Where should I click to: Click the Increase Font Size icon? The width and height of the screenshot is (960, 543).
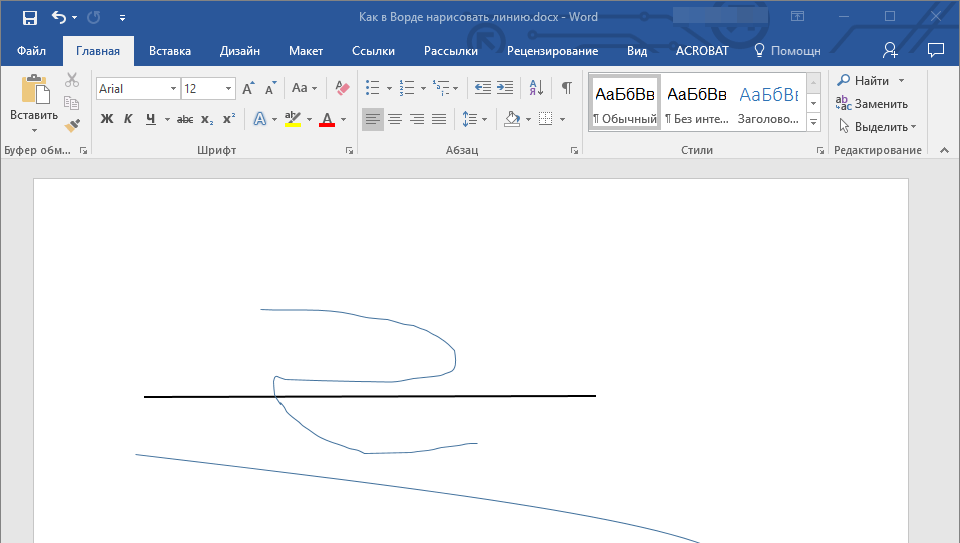pos(248,88)
